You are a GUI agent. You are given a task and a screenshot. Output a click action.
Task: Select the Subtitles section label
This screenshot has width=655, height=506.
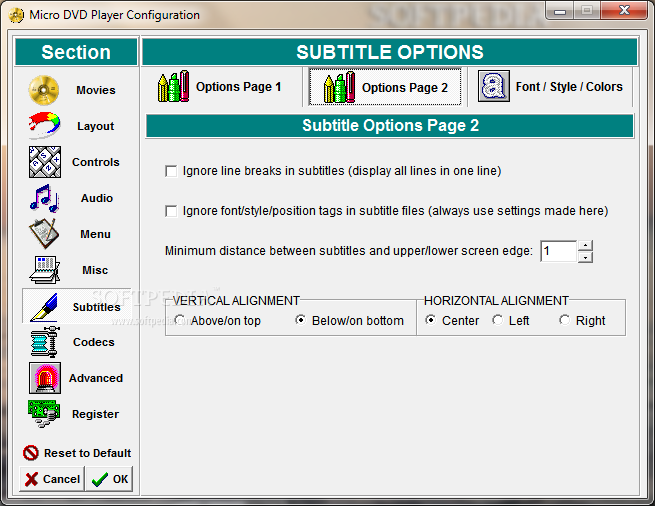click(x=96, y=307)
